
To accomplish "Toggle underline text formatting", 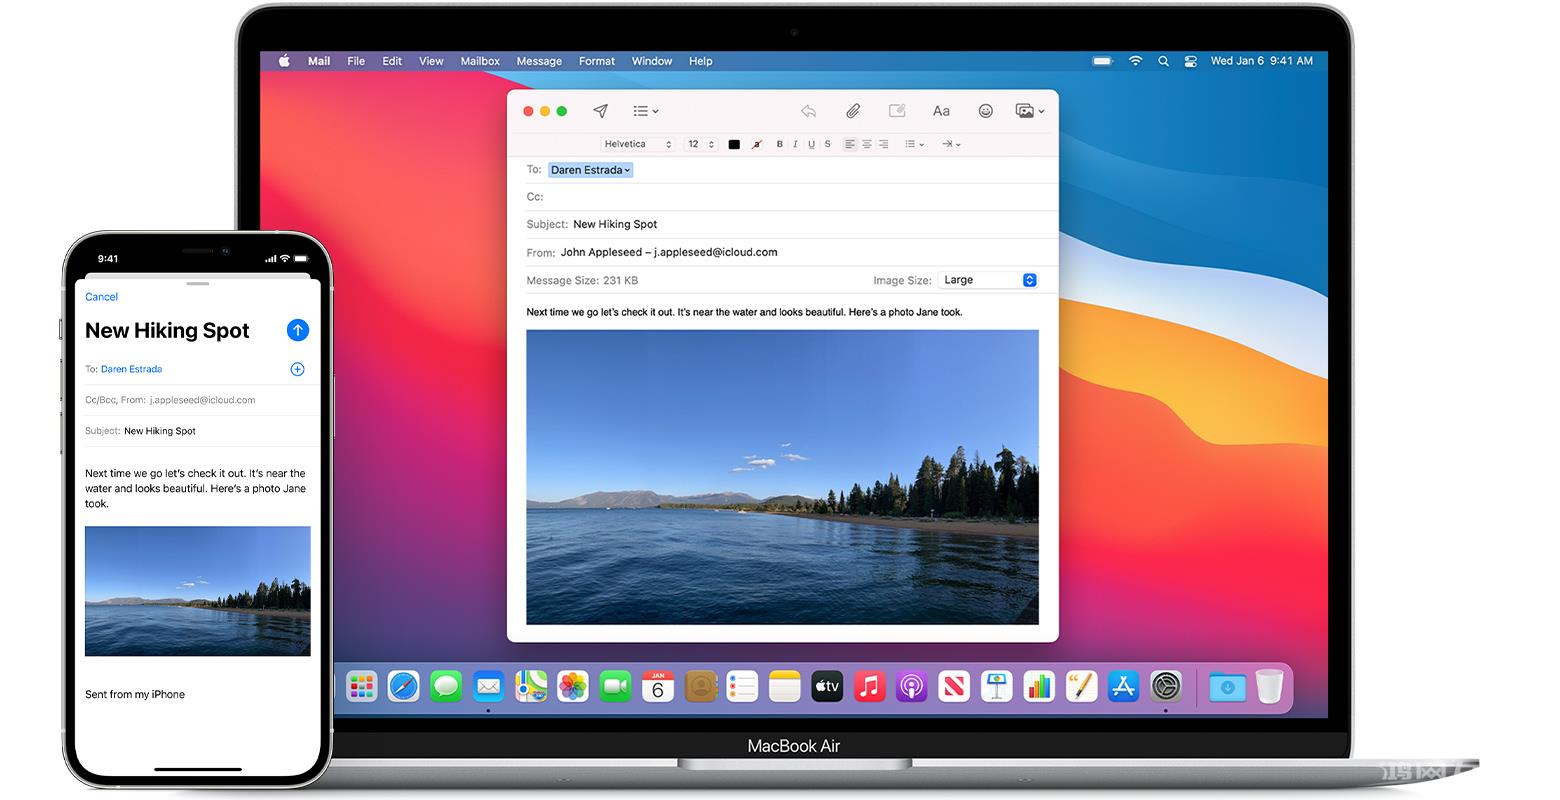I will tap(811, 144).
